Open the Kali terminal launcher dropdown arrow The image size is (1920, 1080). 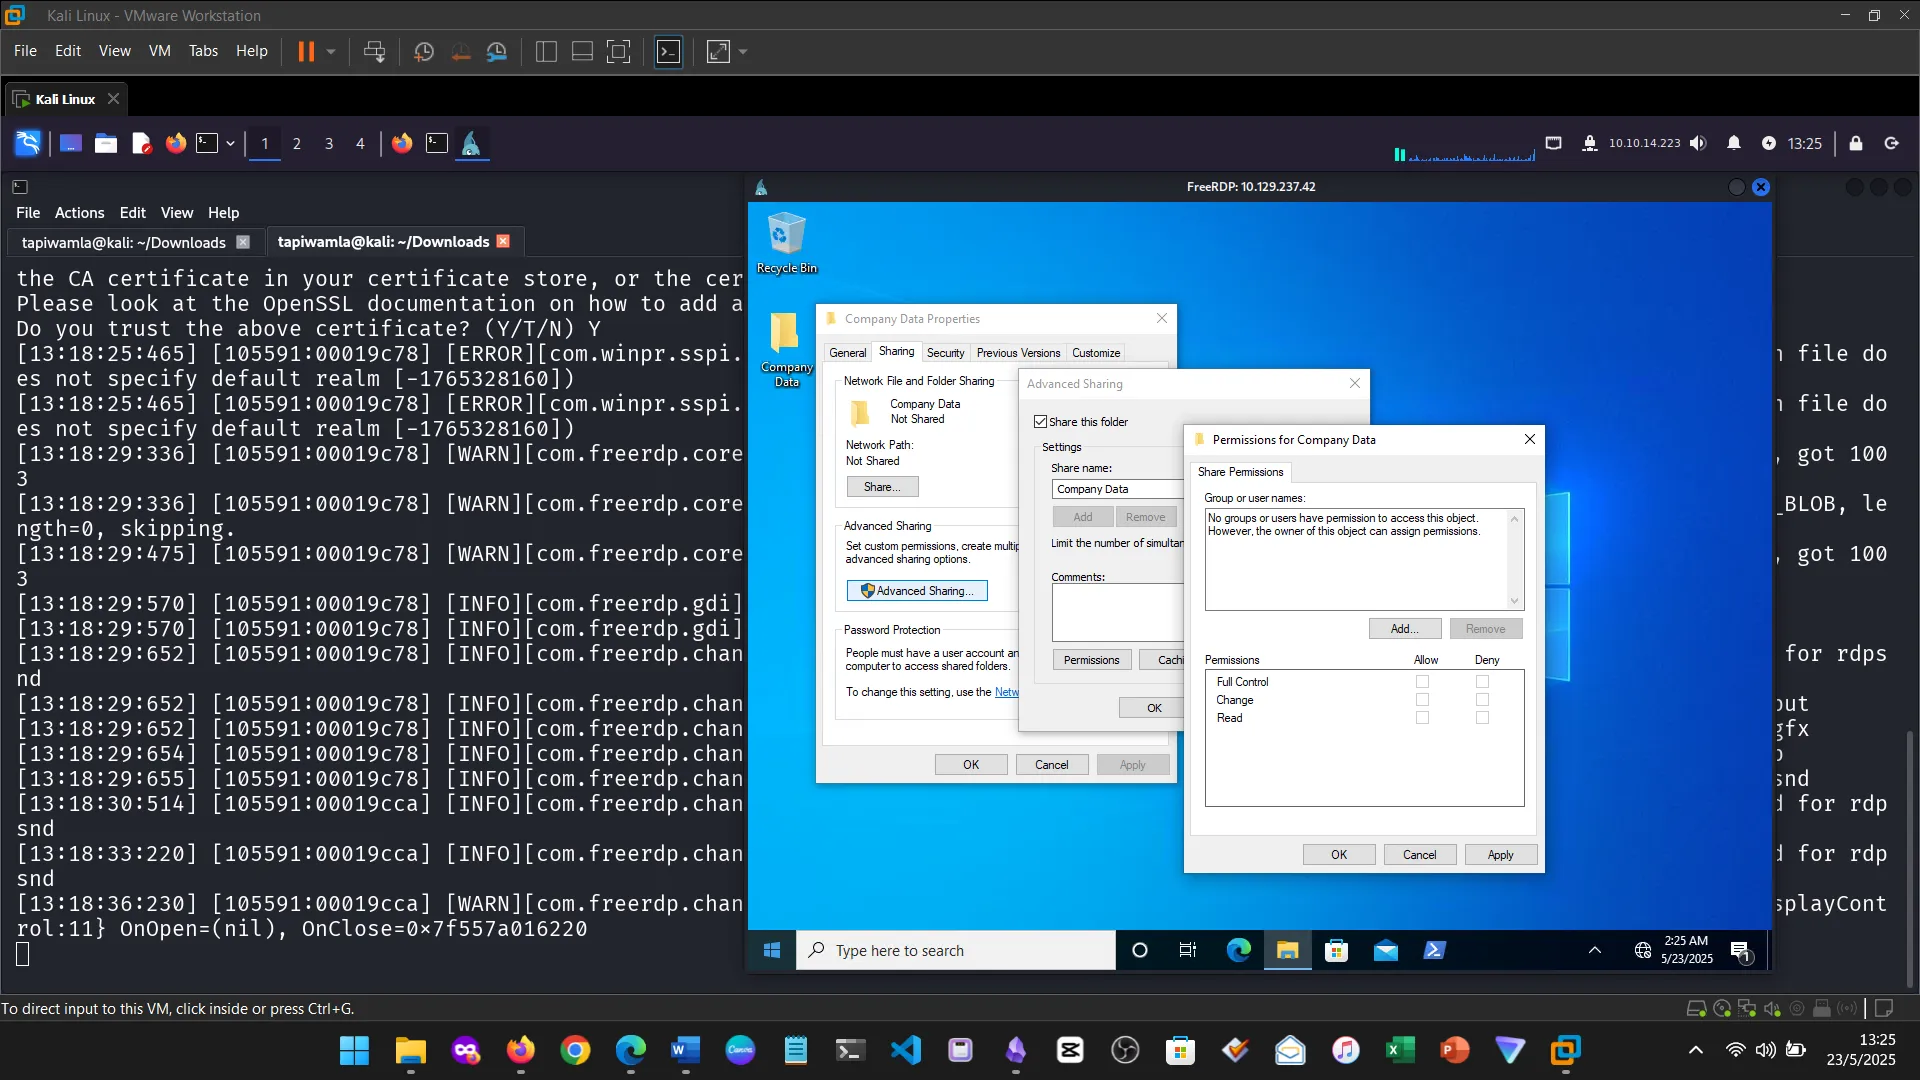click(x=230, y=143)
